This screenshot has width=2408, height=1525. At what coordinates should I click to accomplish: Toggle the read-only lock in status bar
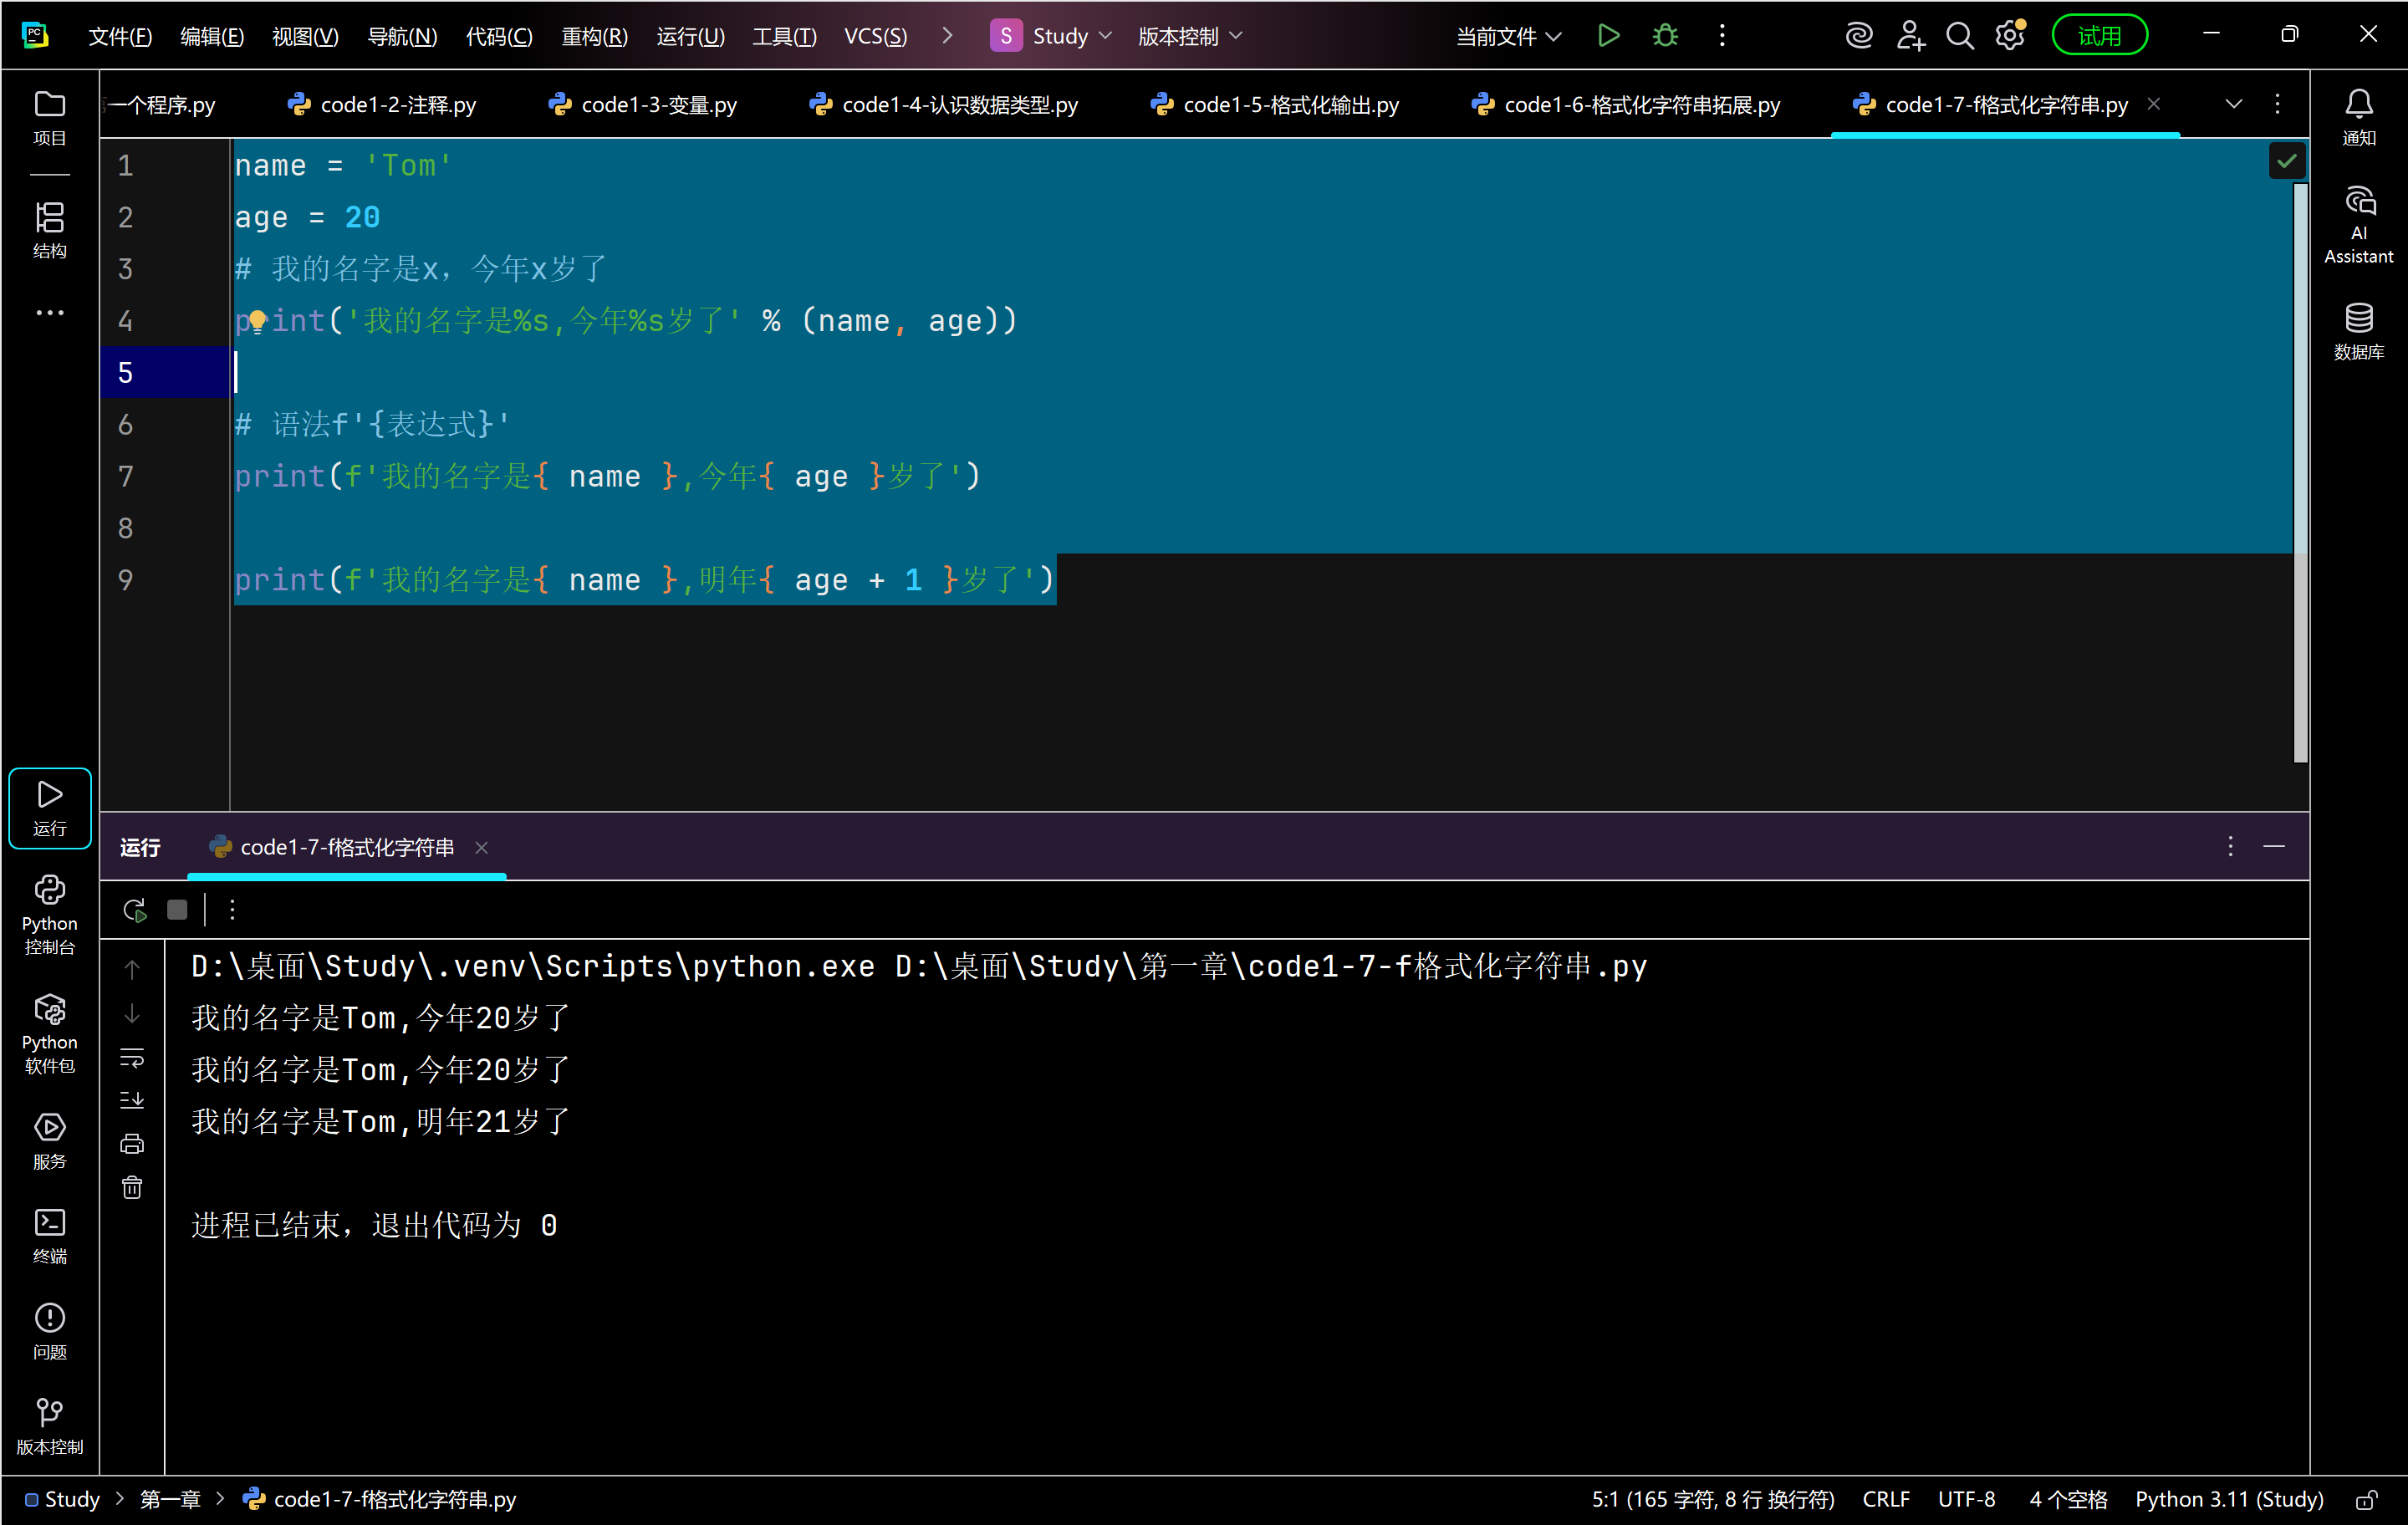[x=2366, y=1499]
